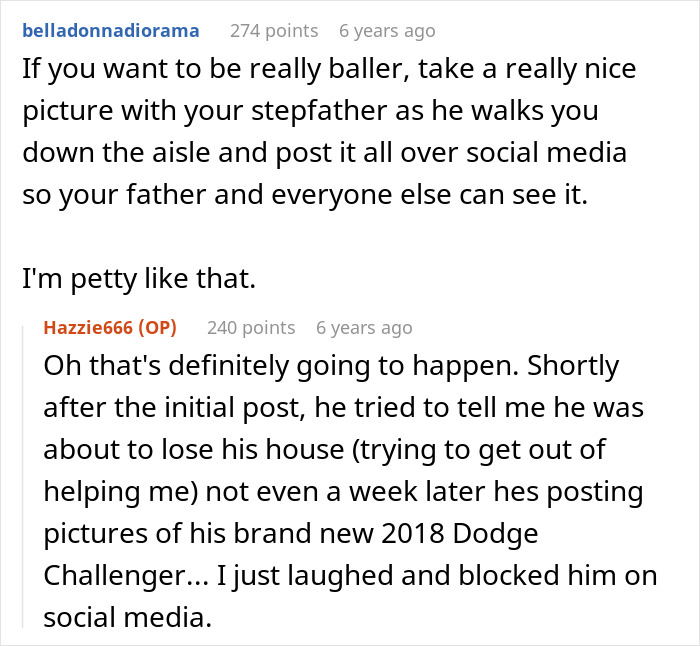
Task: Click the line "helping me) not even a week later hes posting"
Action: click(x=343, y=492)
